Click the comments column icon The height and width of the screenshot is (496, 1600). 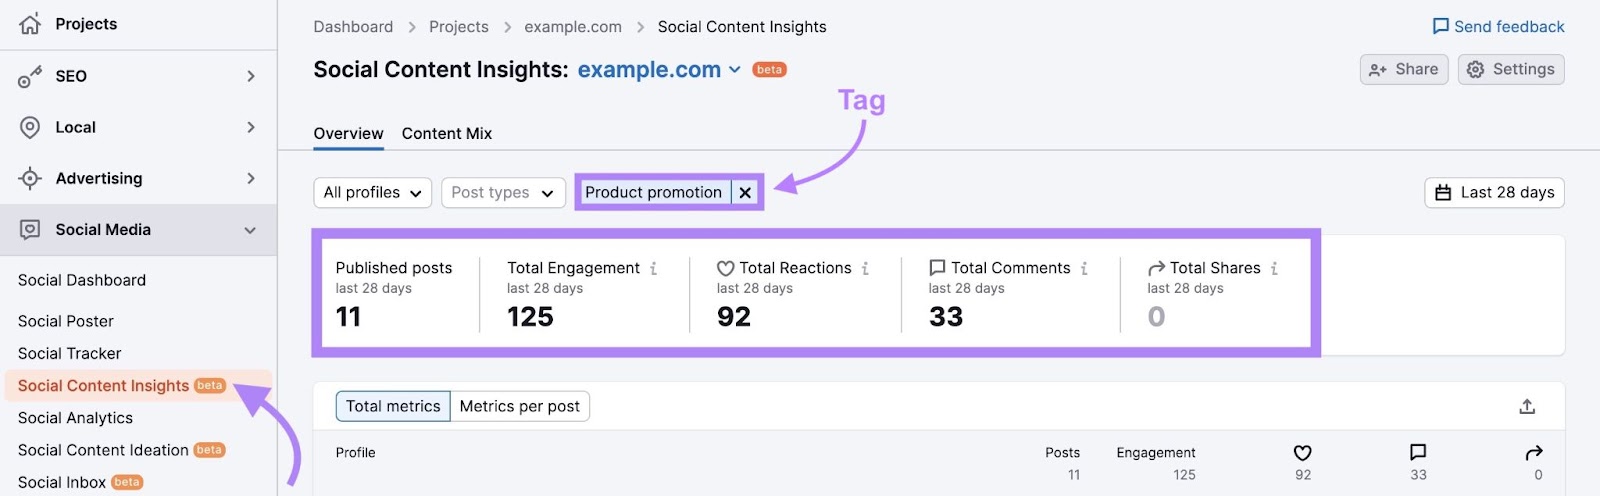(x=1418, y=452)
